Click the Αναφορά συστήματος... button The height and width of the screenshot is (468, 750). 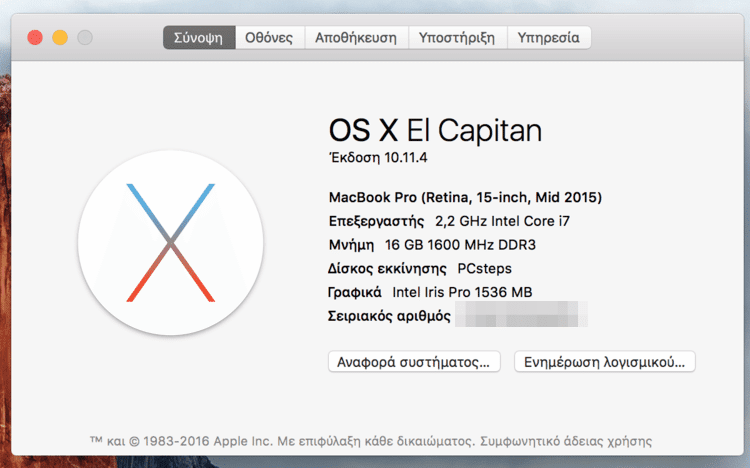[x=414, y=362]
